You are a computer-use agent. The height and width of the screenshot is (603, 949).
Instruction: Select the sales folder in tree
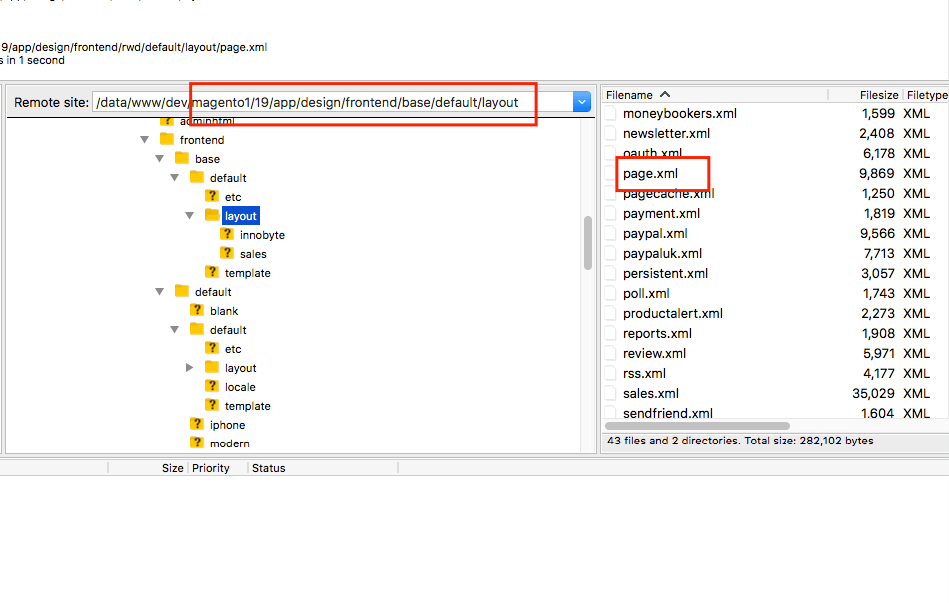[253, 254]
